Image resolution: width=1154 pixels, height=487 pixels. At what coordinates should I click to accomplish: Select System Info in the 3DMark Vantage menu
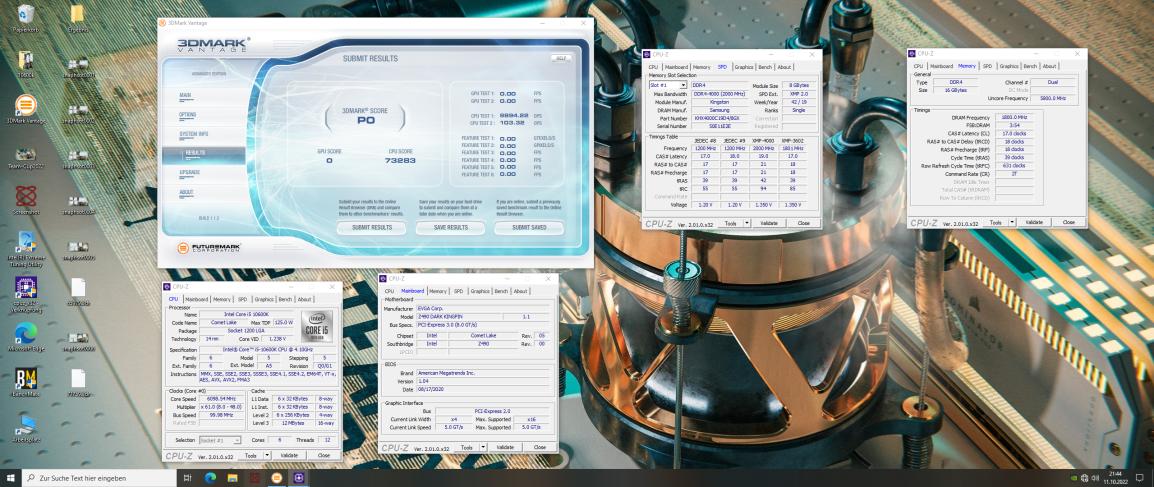coord(194,134)
